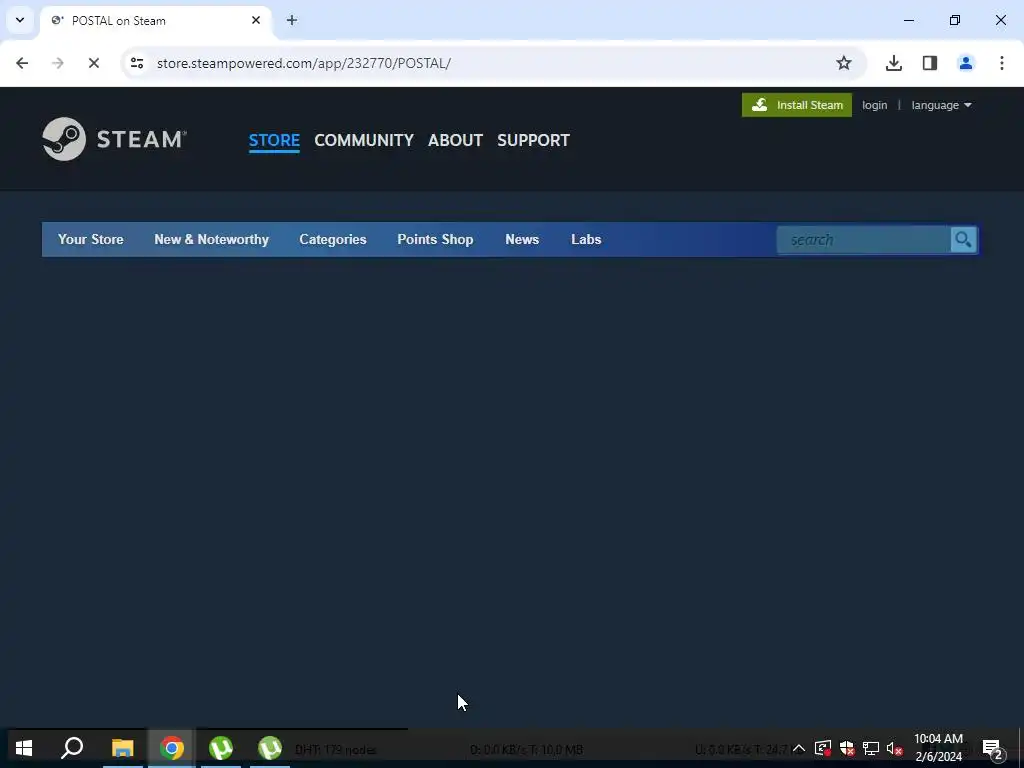
Task: Select the POSTAL on Steam tab
Action: coord(155,21)
